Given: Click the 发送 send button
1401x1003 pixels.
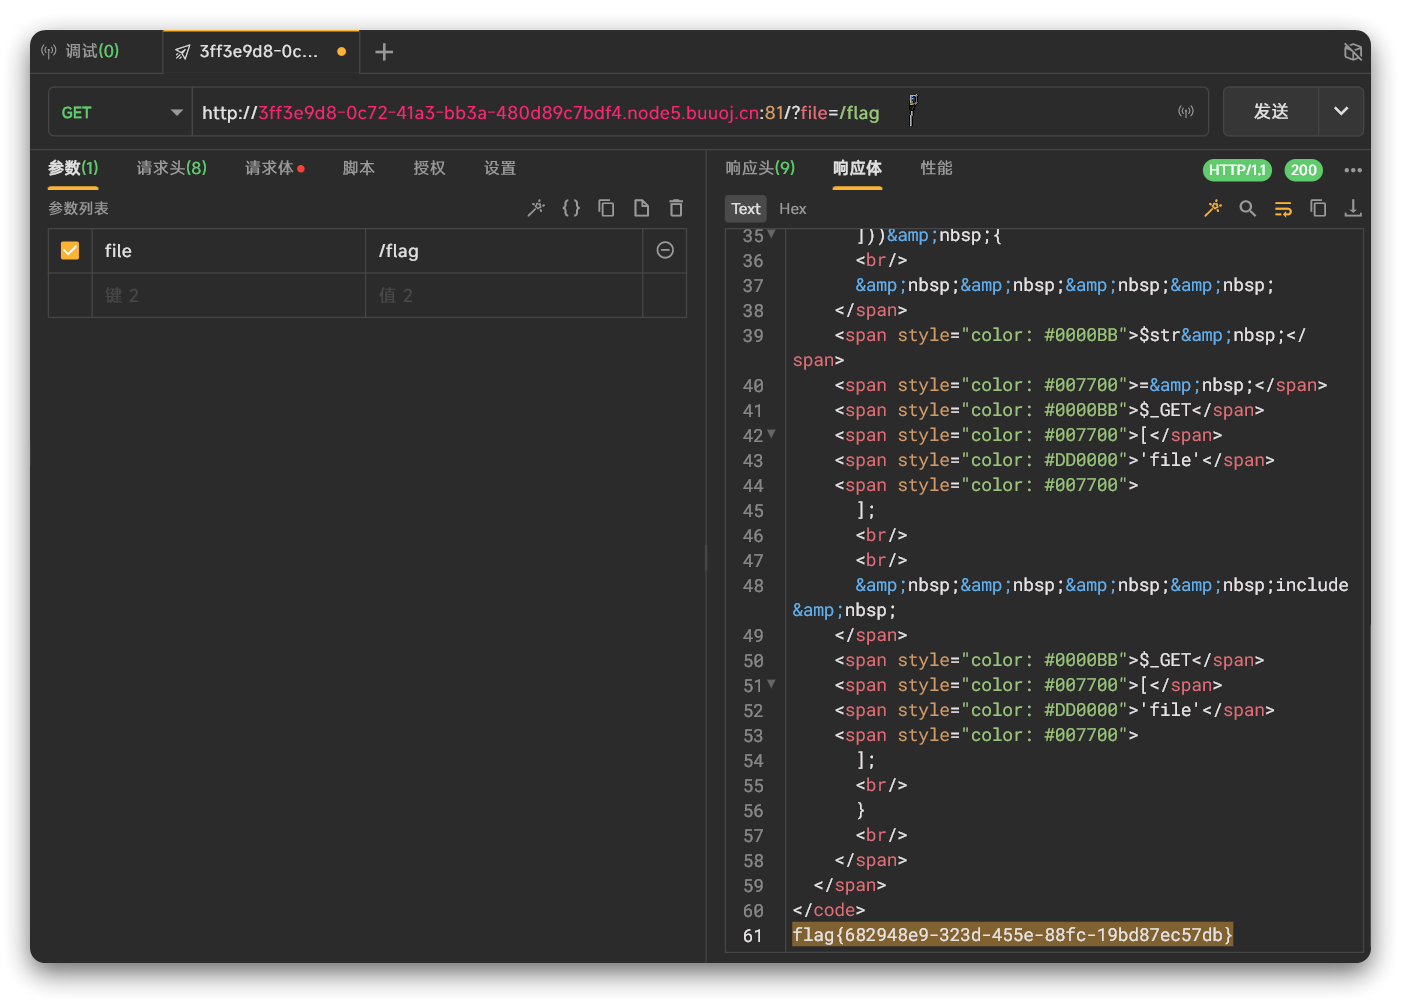Looking at the screenshot, I should pyautogui.click(x=1271, y=111).
